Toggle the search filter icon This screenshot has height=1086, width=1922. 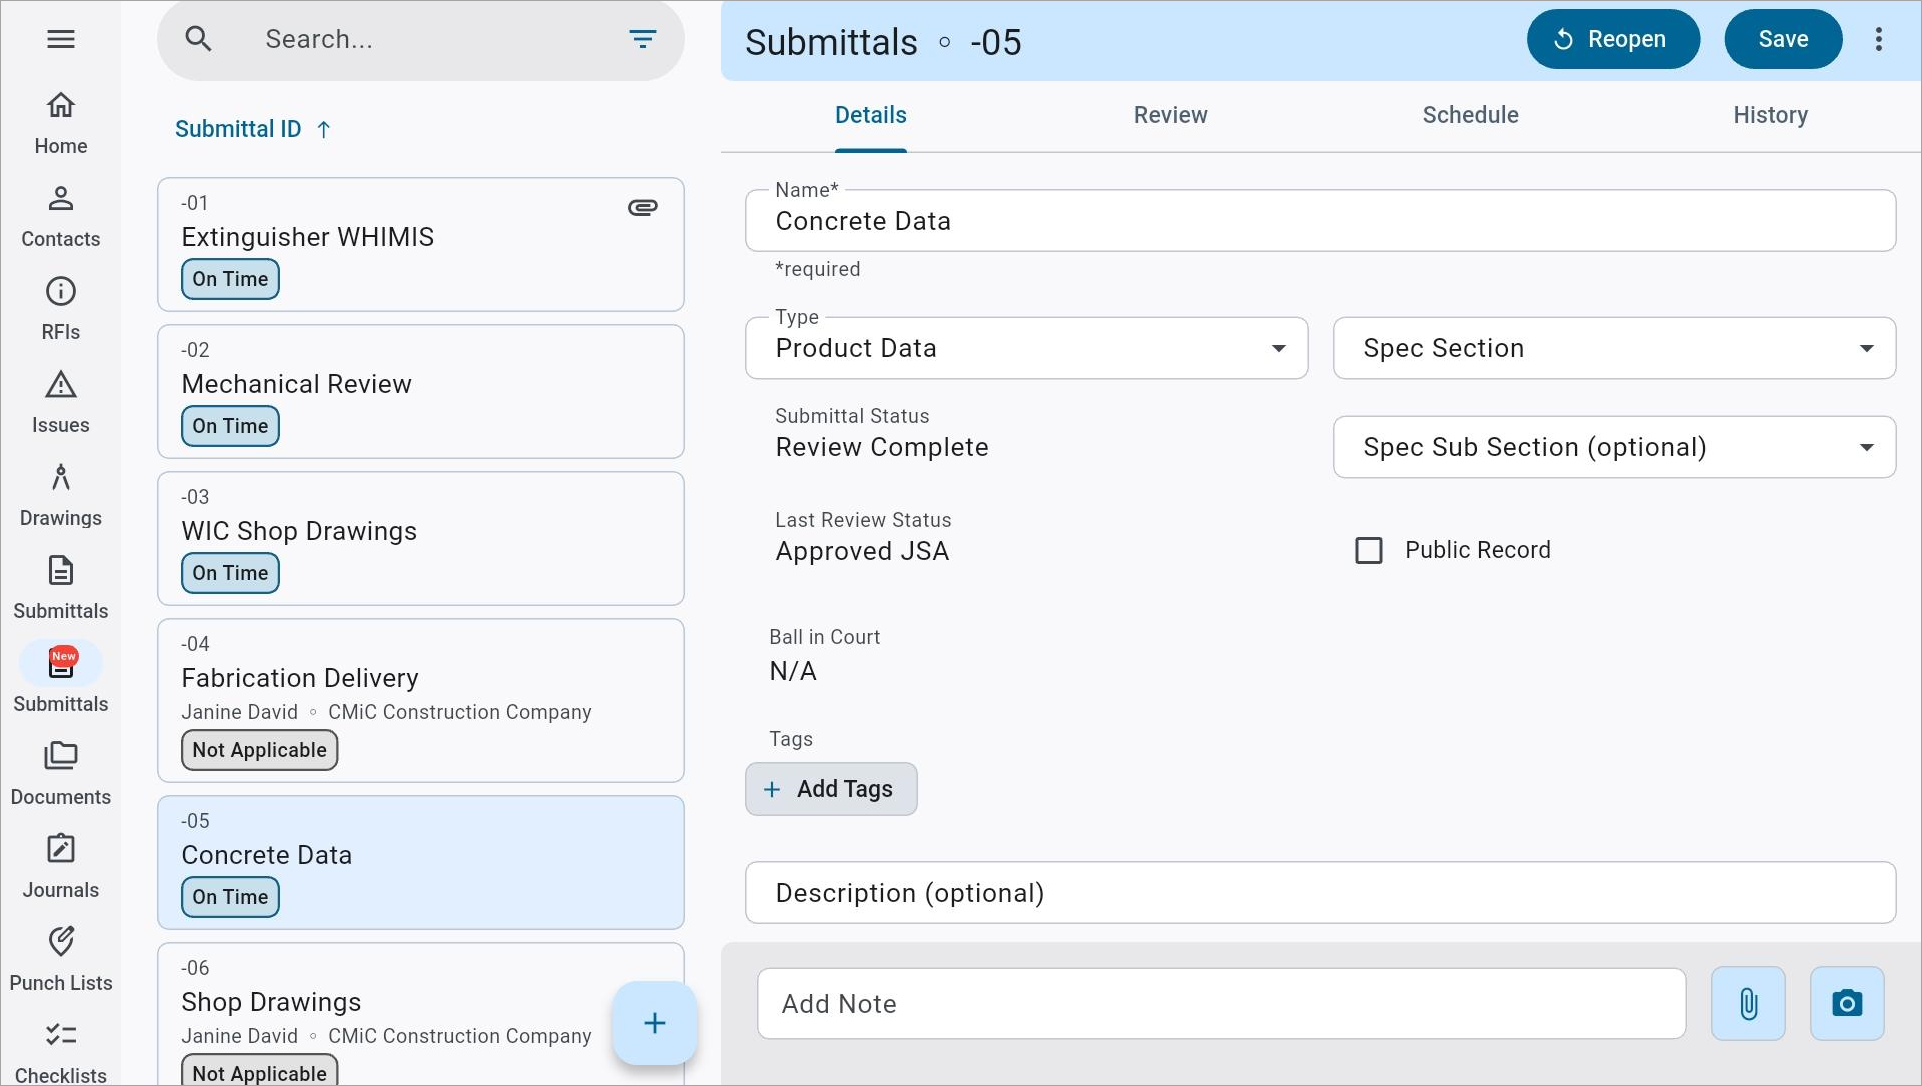(643, 39)
